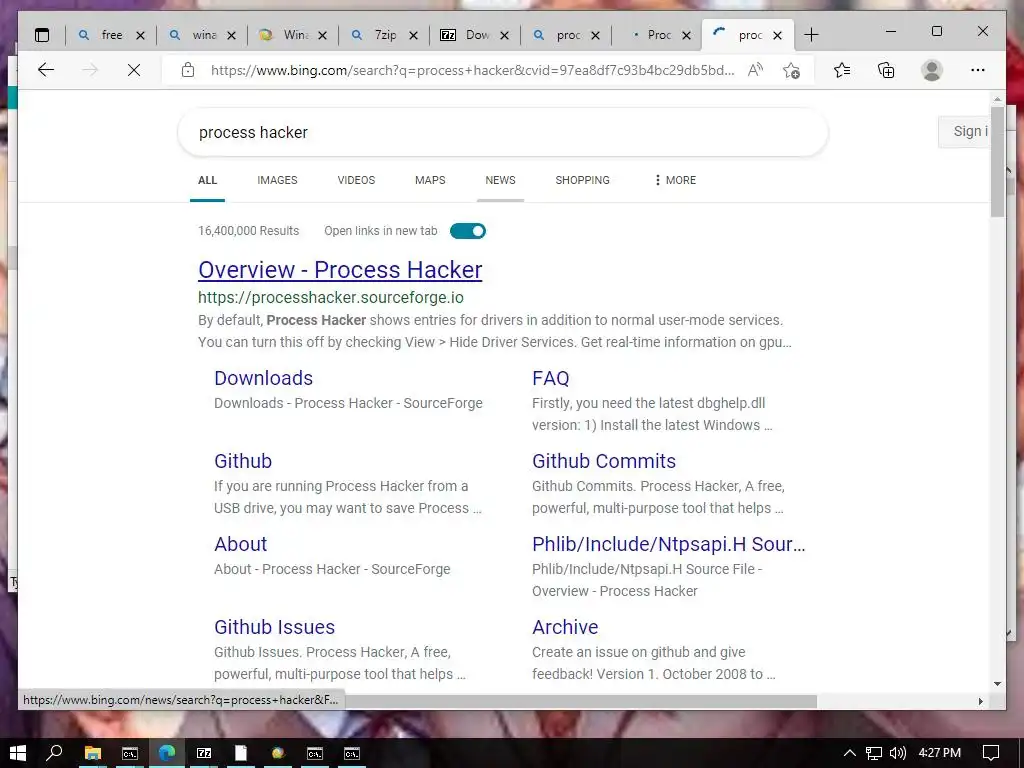Image resolution: width=1024 pixels, height=768 pixels.
Task: Show hidden system tray icons
Action: point(849,753)
